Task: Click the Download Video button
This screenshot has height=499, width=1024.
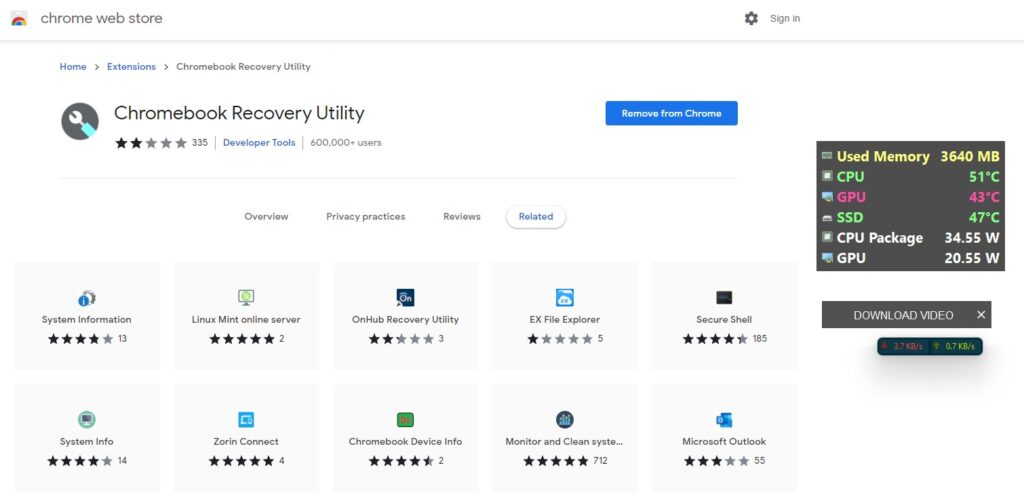Action: coord(903,315)
